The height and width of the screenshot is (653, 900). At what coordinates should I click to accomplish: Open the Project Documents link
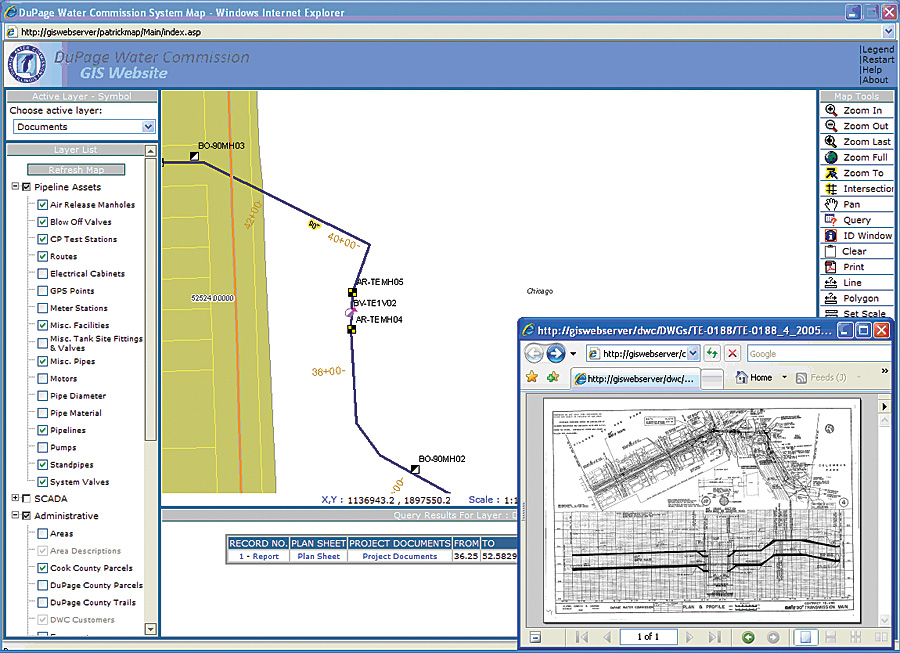[x=399, y=556]
